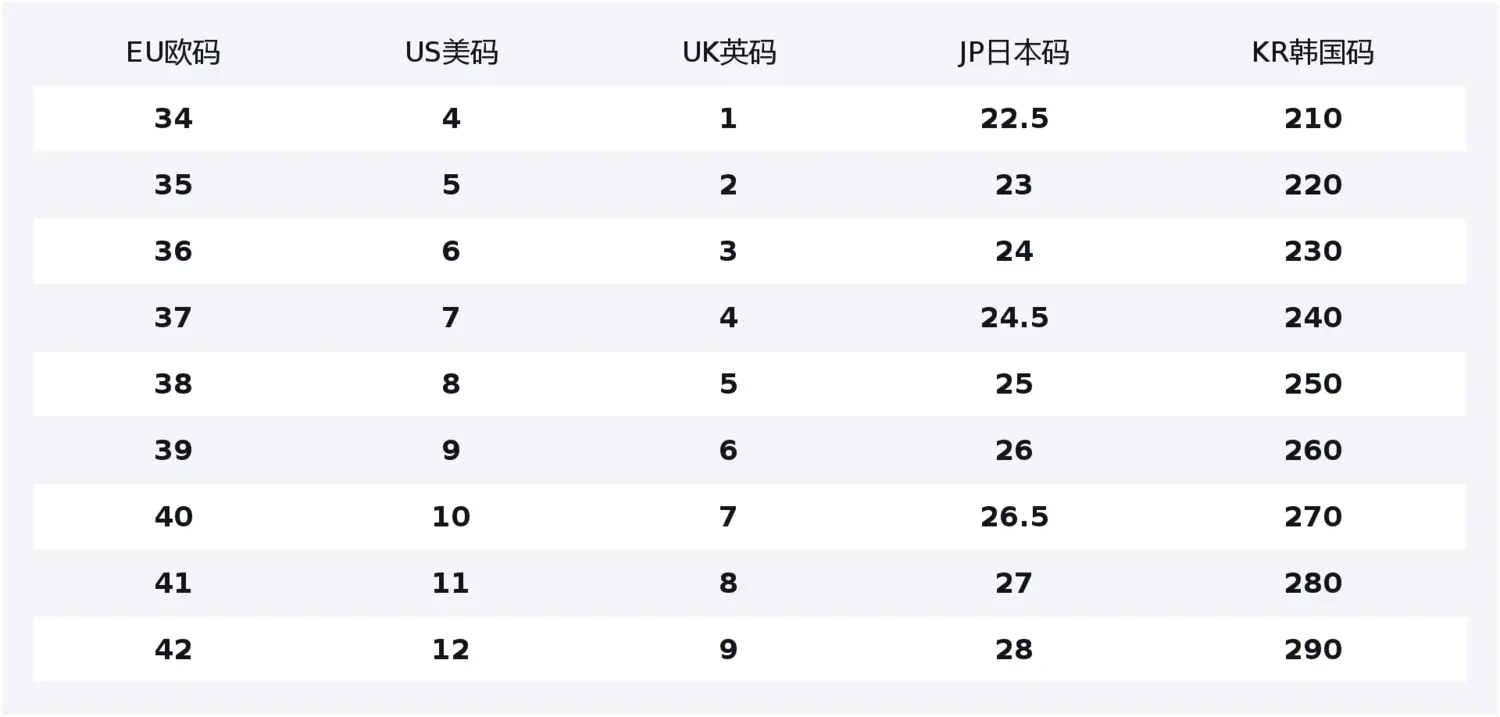Select UK size 9 cell
Image resolution: width=1500 pixels, height=717 pixels.
[x=728, y=650]
